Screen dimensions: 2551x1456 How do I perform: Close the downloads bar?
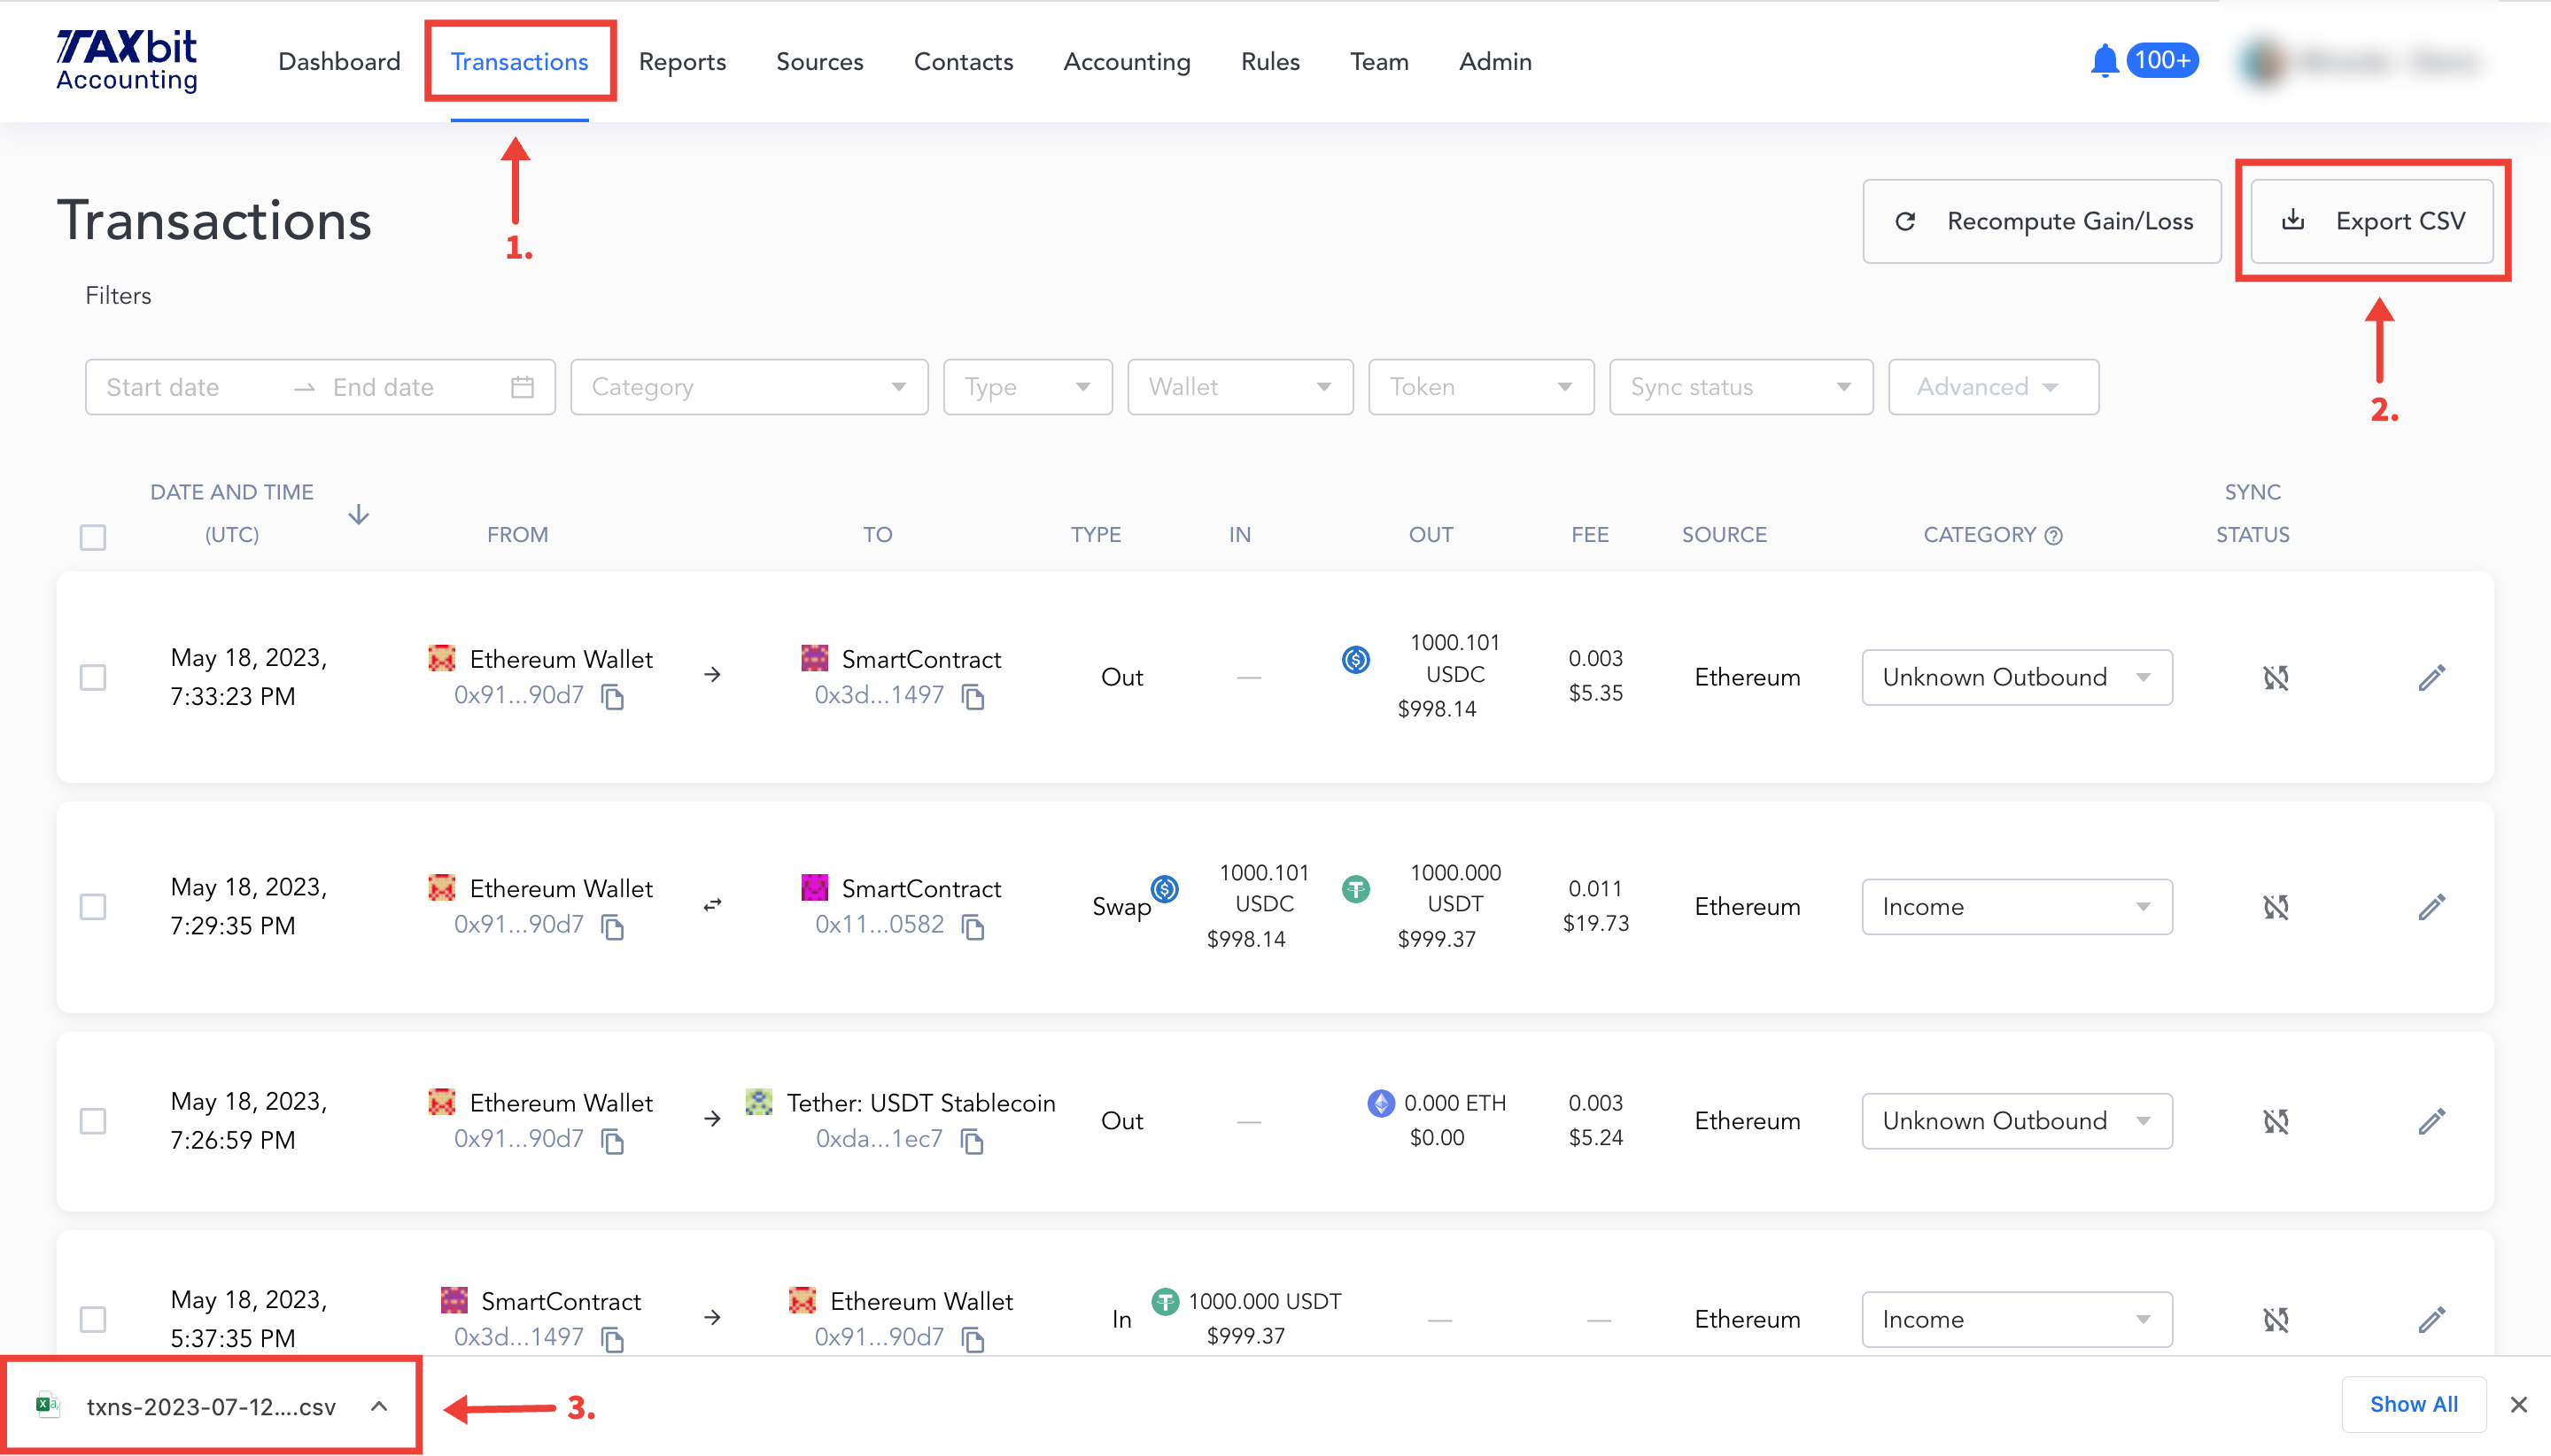[x=2518, y=1405]
